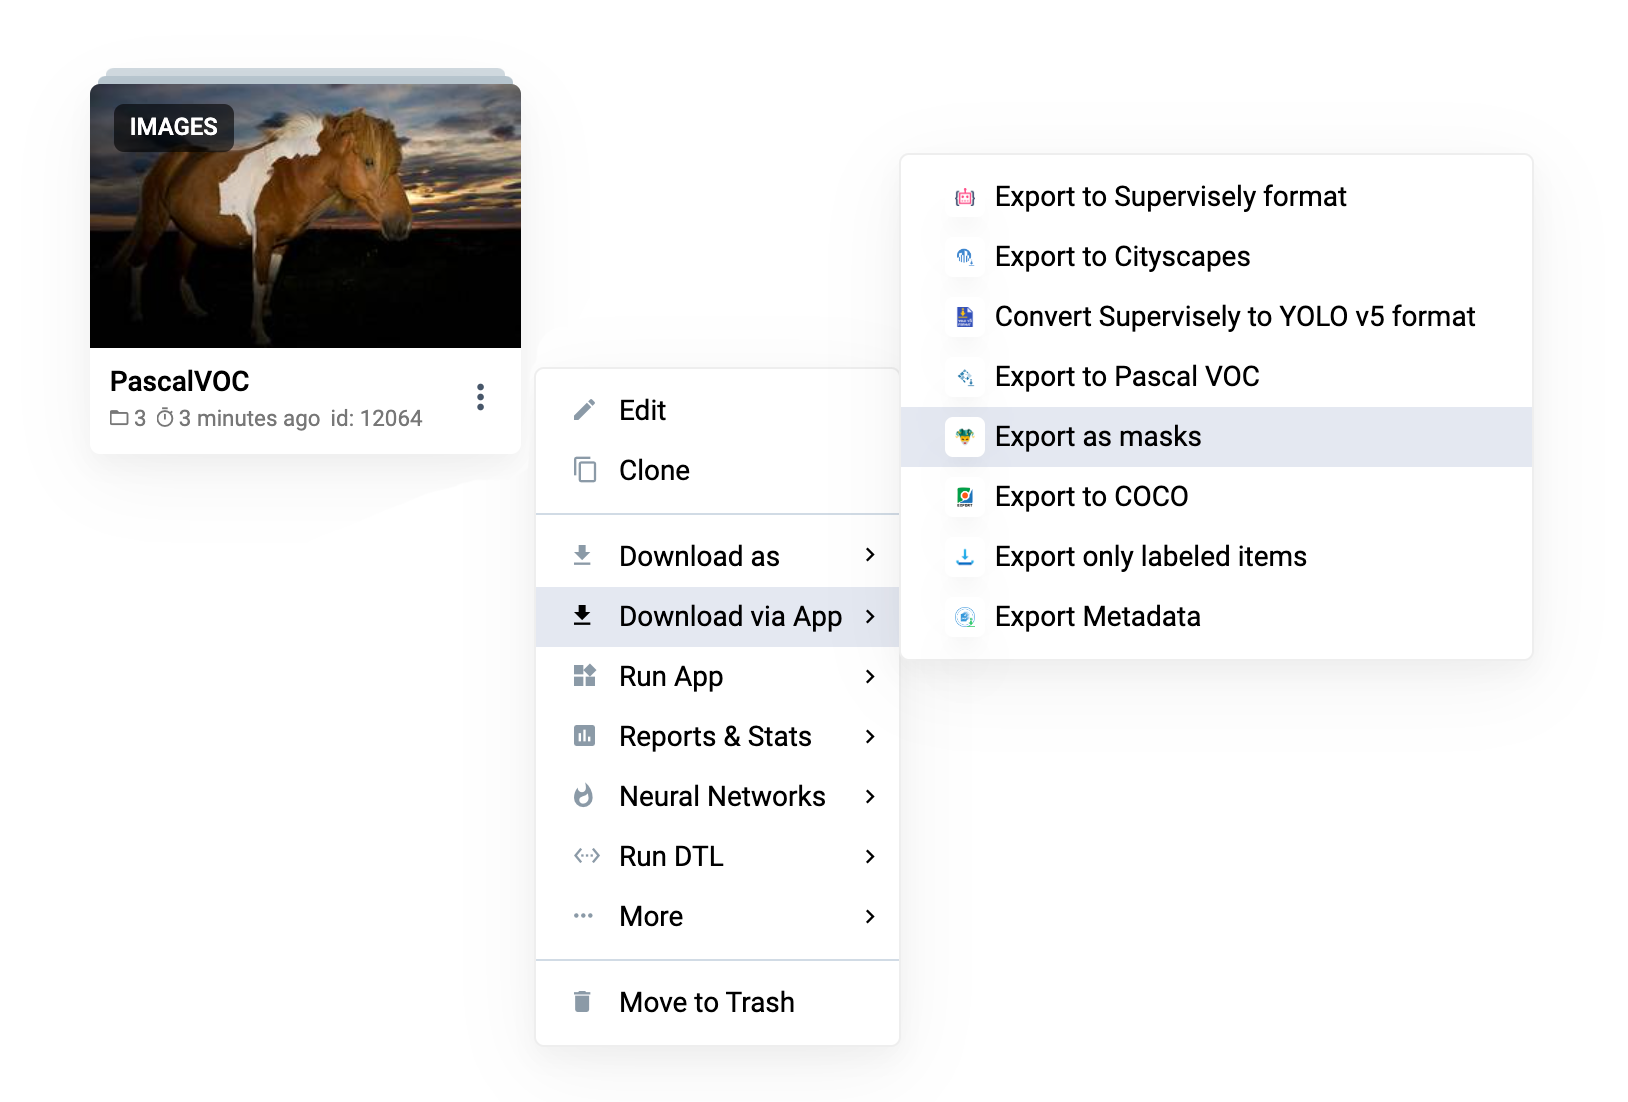Open the three-dot options menu on PascalVOC

481,397
